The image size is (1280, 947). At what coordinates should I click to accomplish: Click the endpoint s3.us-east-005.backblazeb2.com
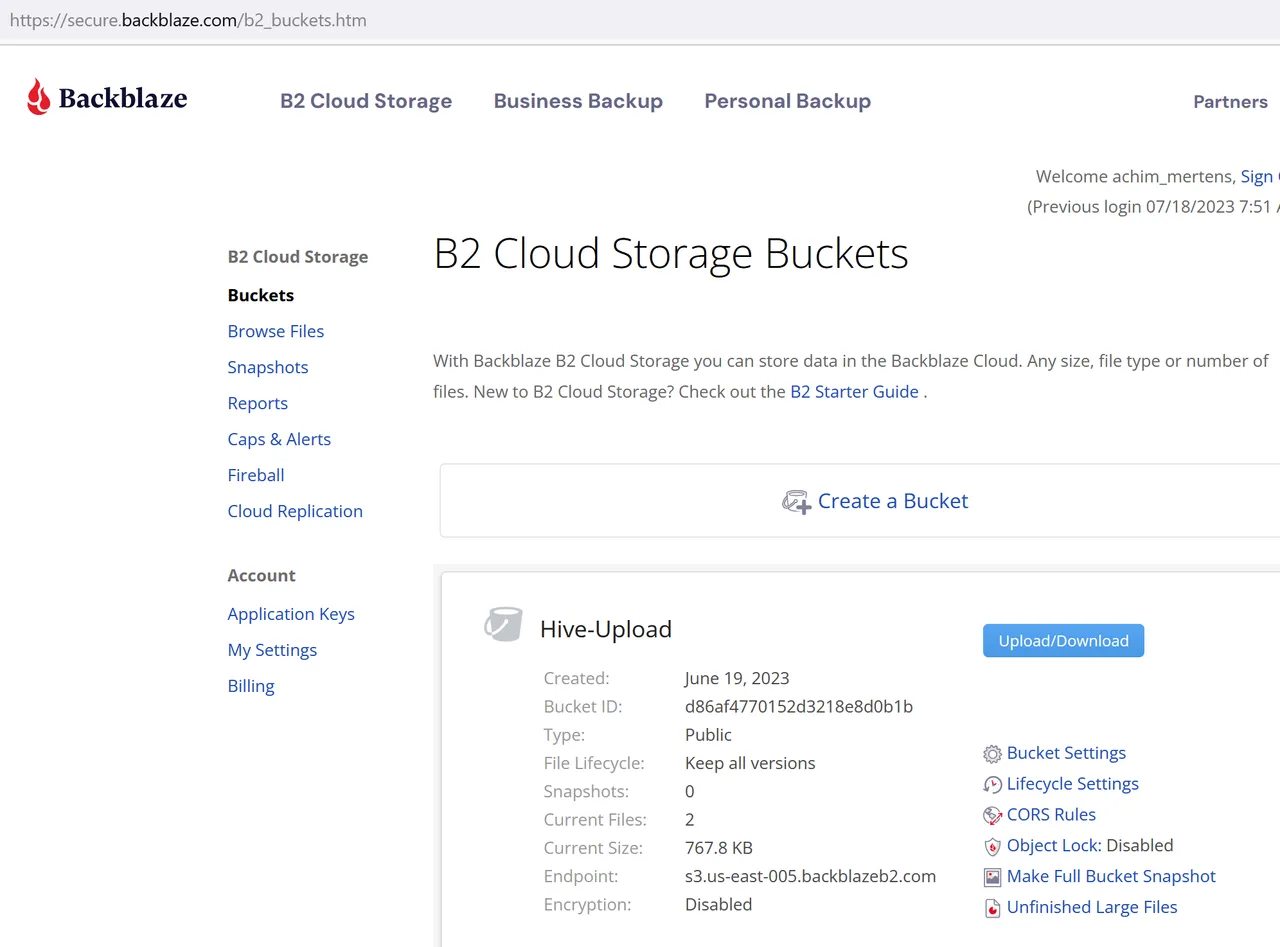click(x=810, y=877)
